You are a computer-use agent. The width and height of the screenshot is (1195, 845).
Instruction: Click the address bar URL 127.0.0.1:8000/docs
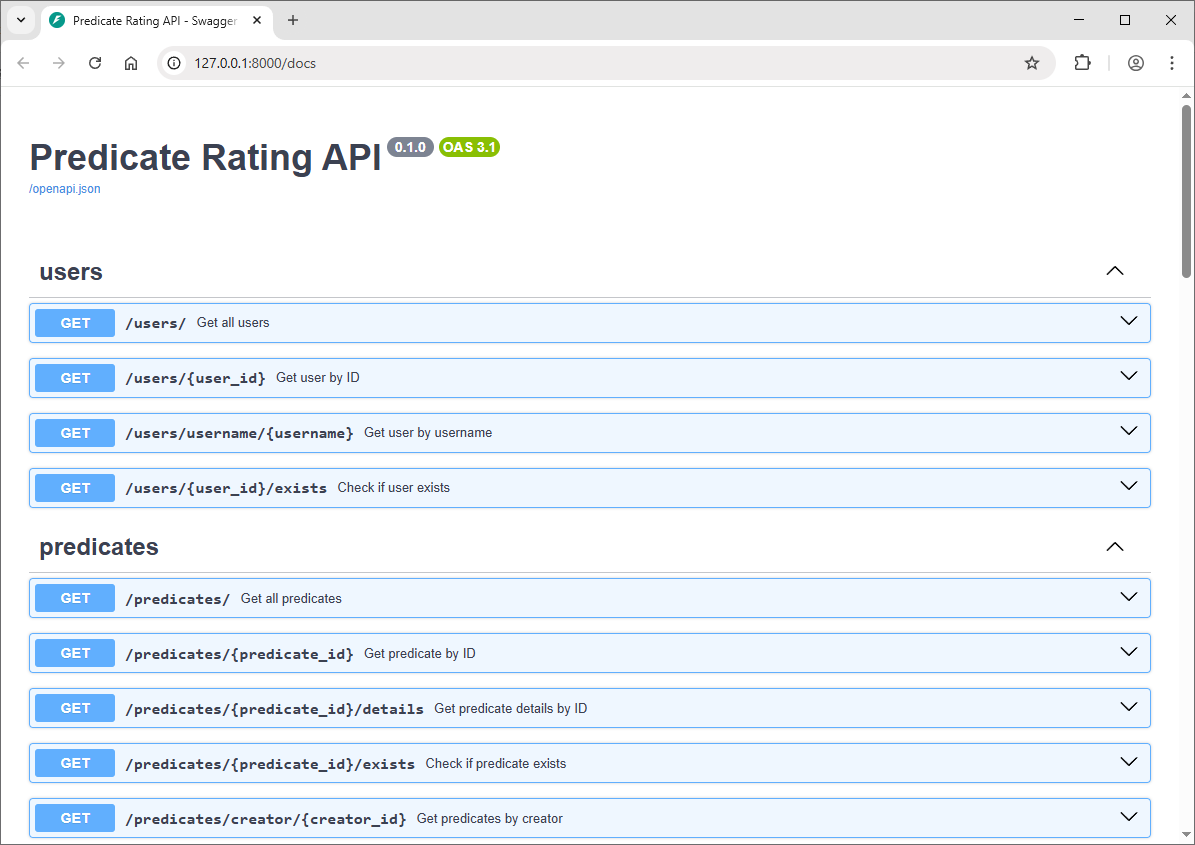click(x=255, y=63)
